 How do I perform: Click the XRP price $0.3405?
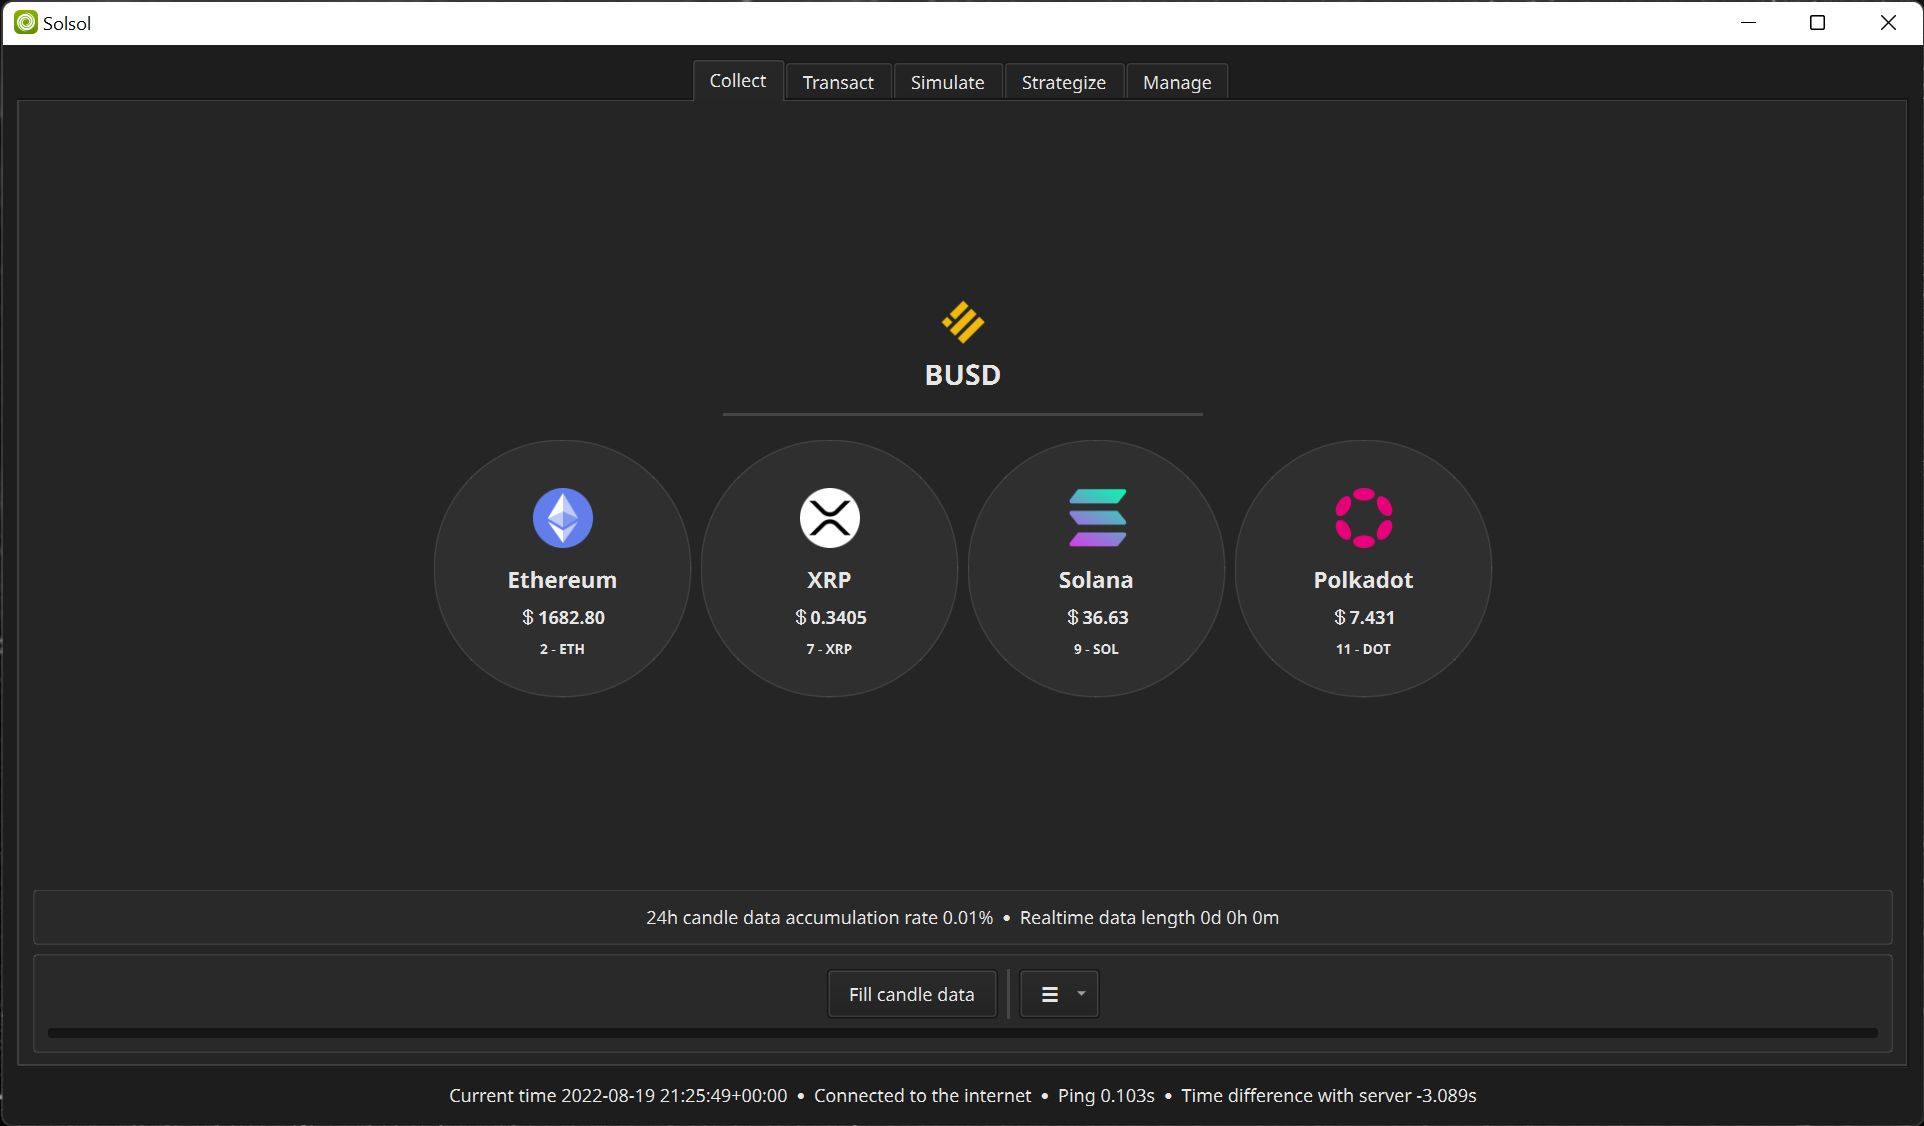pyautogui.click(x=830, y=617)
